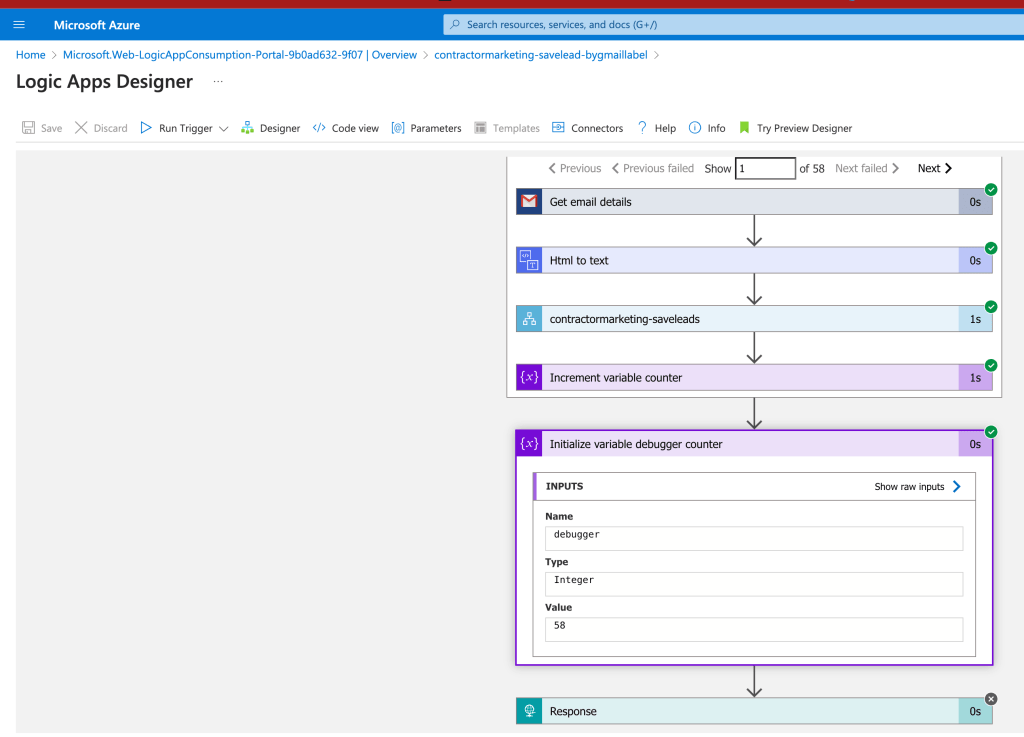Click the iteration number input field

tap(765, 168)
